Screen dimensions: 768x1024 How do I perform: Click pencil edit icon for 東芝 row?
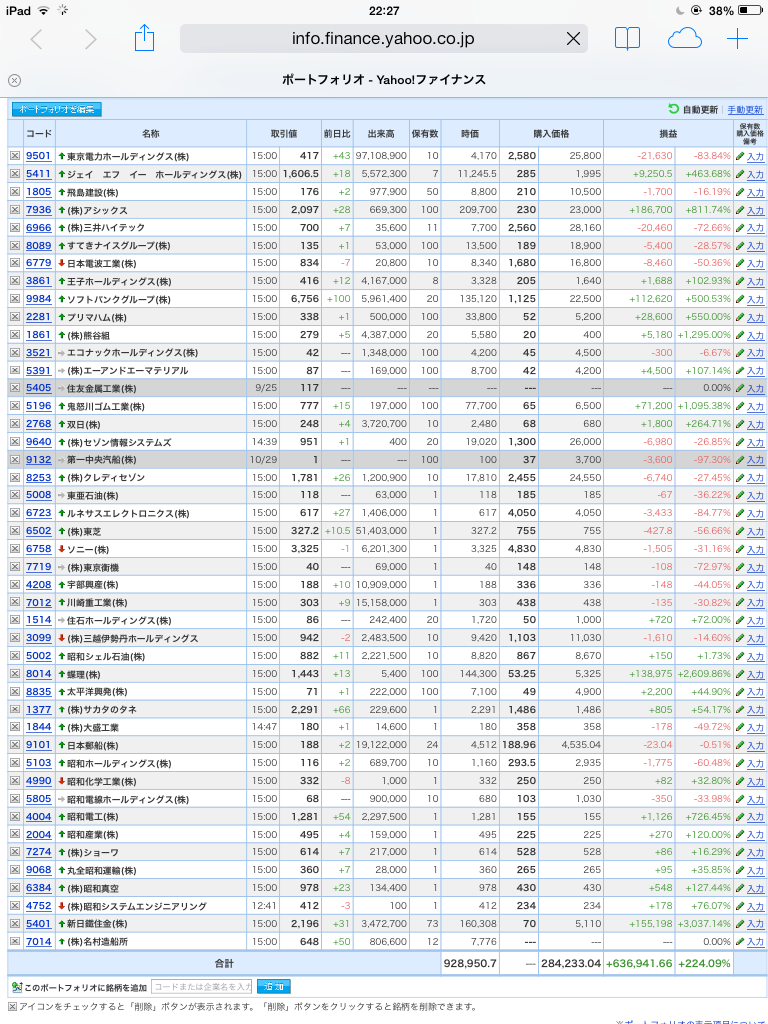tap(740, 531)
